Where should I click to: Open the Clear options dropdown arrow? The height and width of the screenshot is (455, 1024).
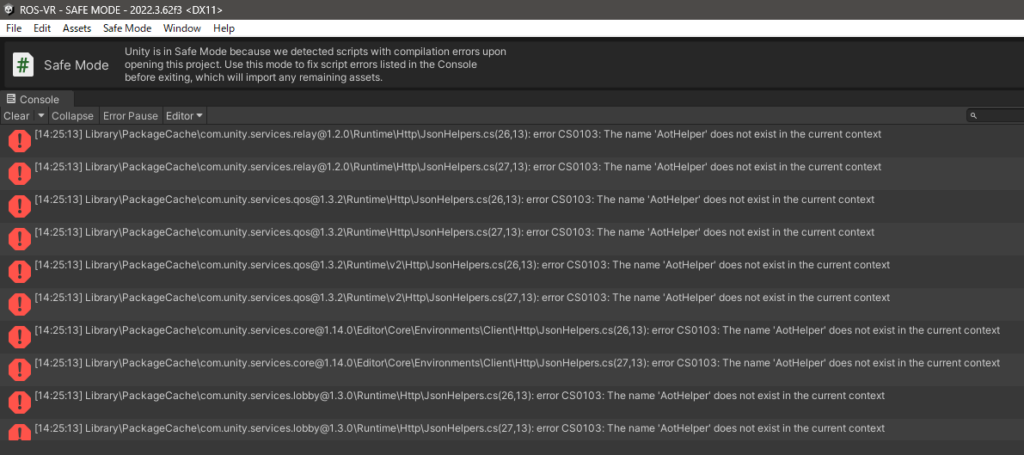pos(41,116)
